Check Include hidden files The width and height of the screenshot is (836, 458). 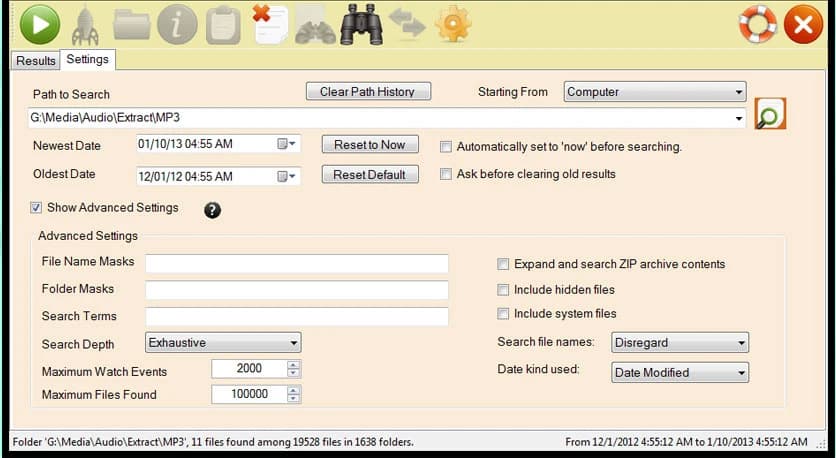(503, 290)
